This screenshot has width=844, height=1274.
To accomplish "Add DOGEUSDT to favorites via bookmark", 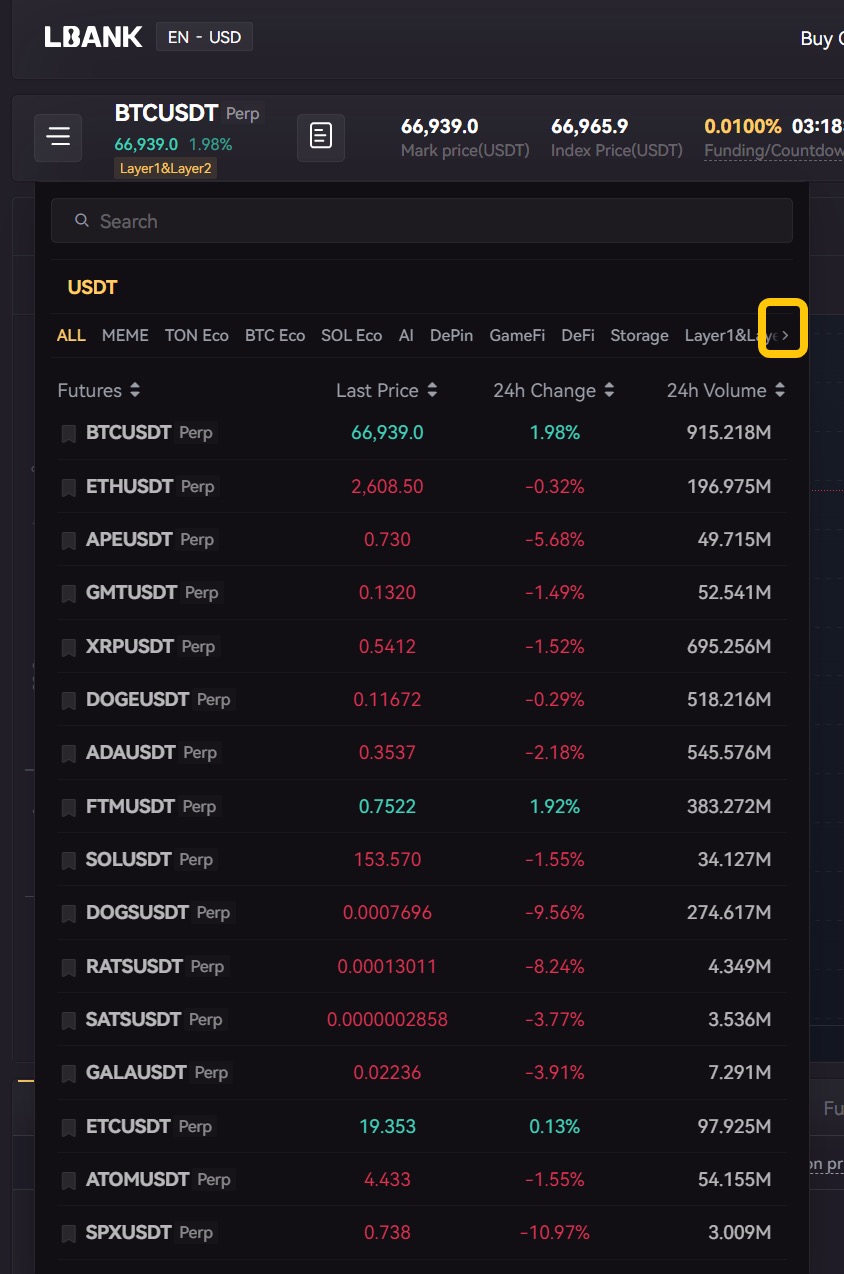I will coord(69,700).
